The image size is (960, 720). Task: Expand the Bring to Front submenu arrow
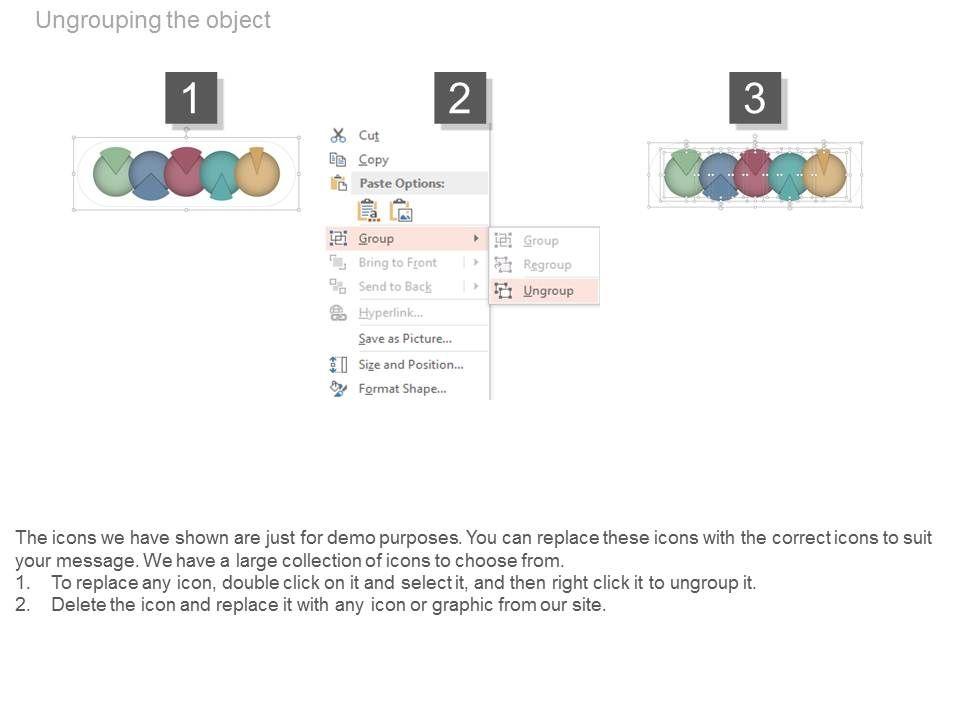(x=476, y=262)
